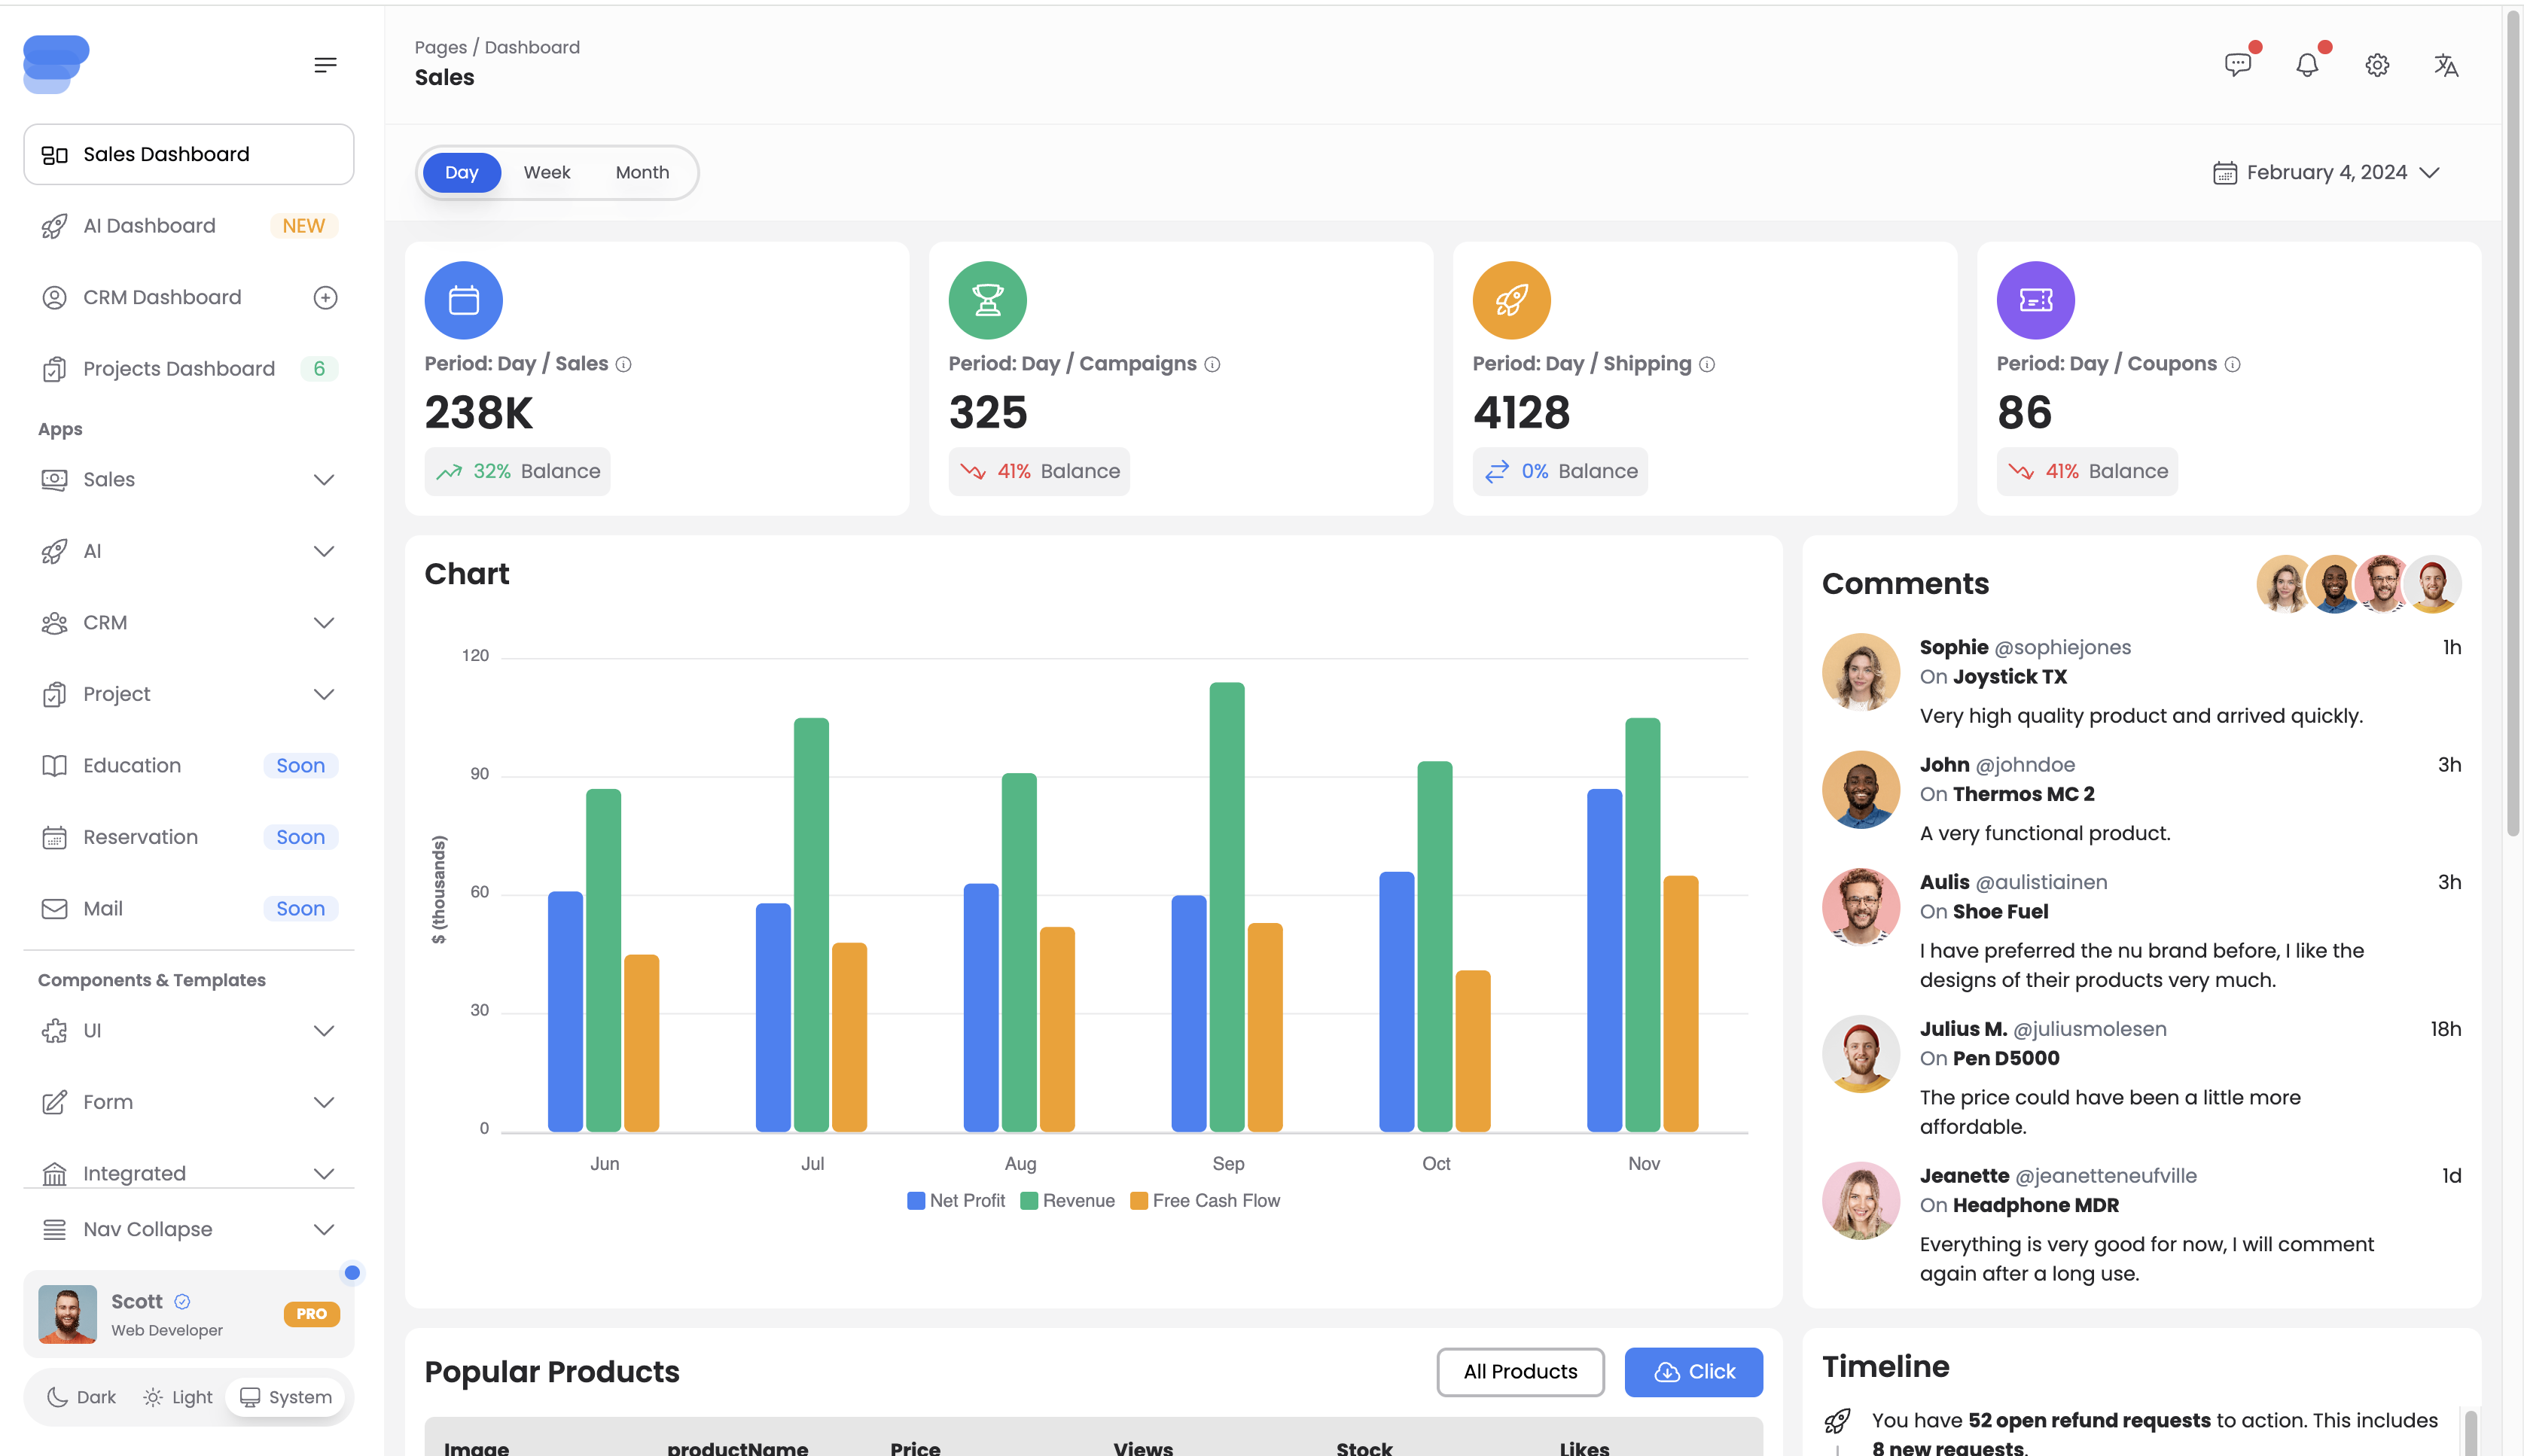Switch theme to Light mode
This screenshot has width=2524, height=1456.
click(x=178, y=1397)
